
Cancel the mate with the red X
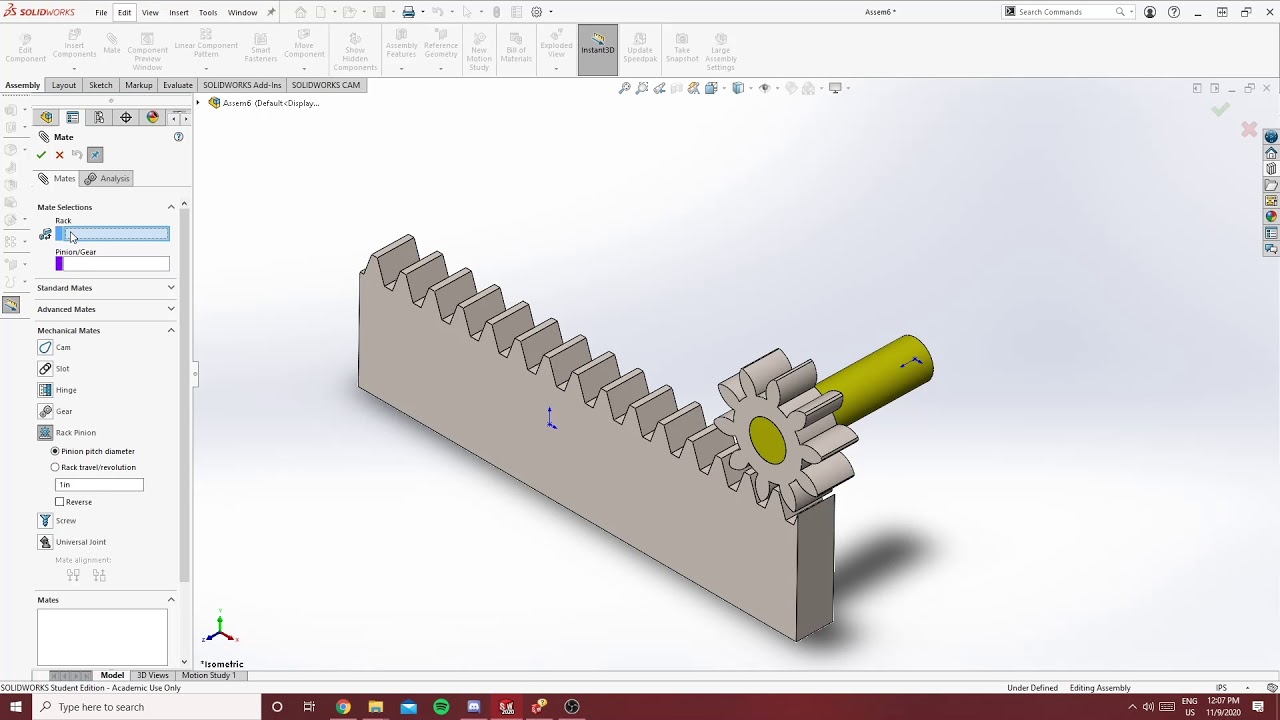point(59,155)
